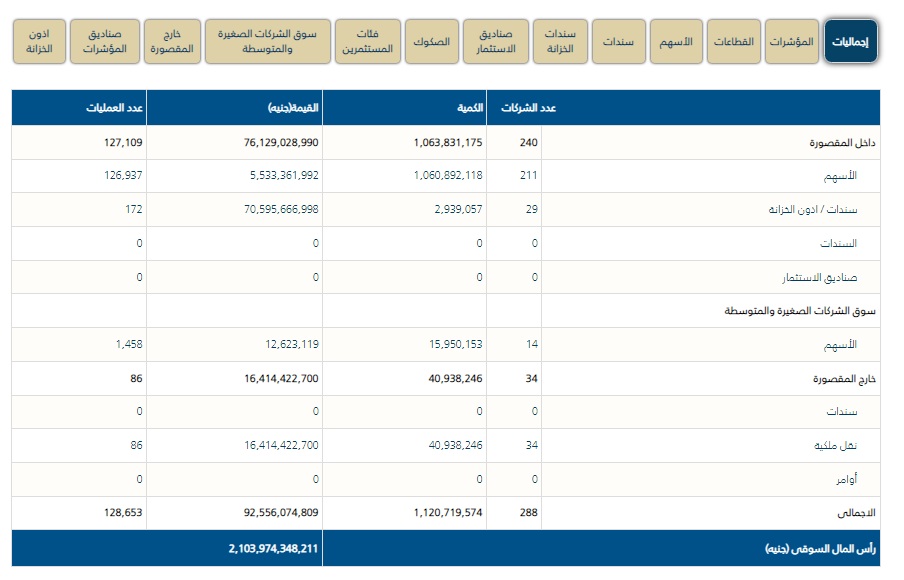This screenshot has height=580, width=904.
Task: Switch to the القطاعات (Sectors) tab
Action: click(734, 41)
